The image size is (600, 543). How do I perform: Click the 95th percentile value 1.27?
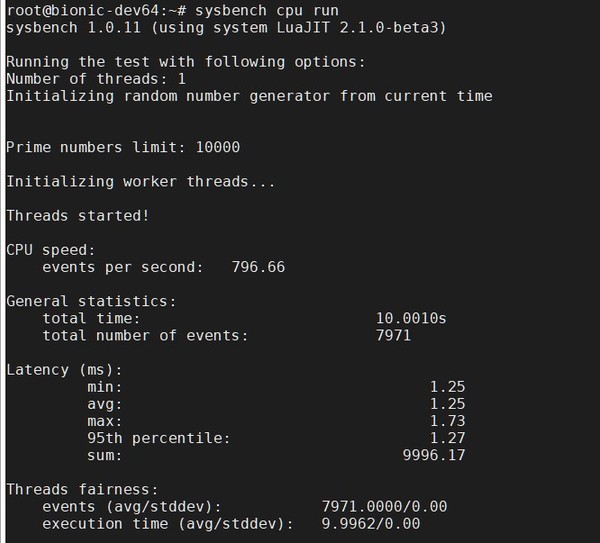(447, 438)
